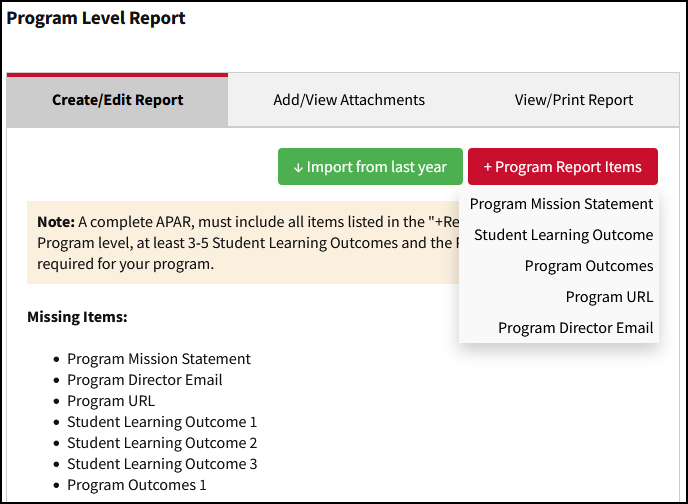The image size is (688, 504).
Task: Click the bold Note label in the banner
Action: [55, 221]
